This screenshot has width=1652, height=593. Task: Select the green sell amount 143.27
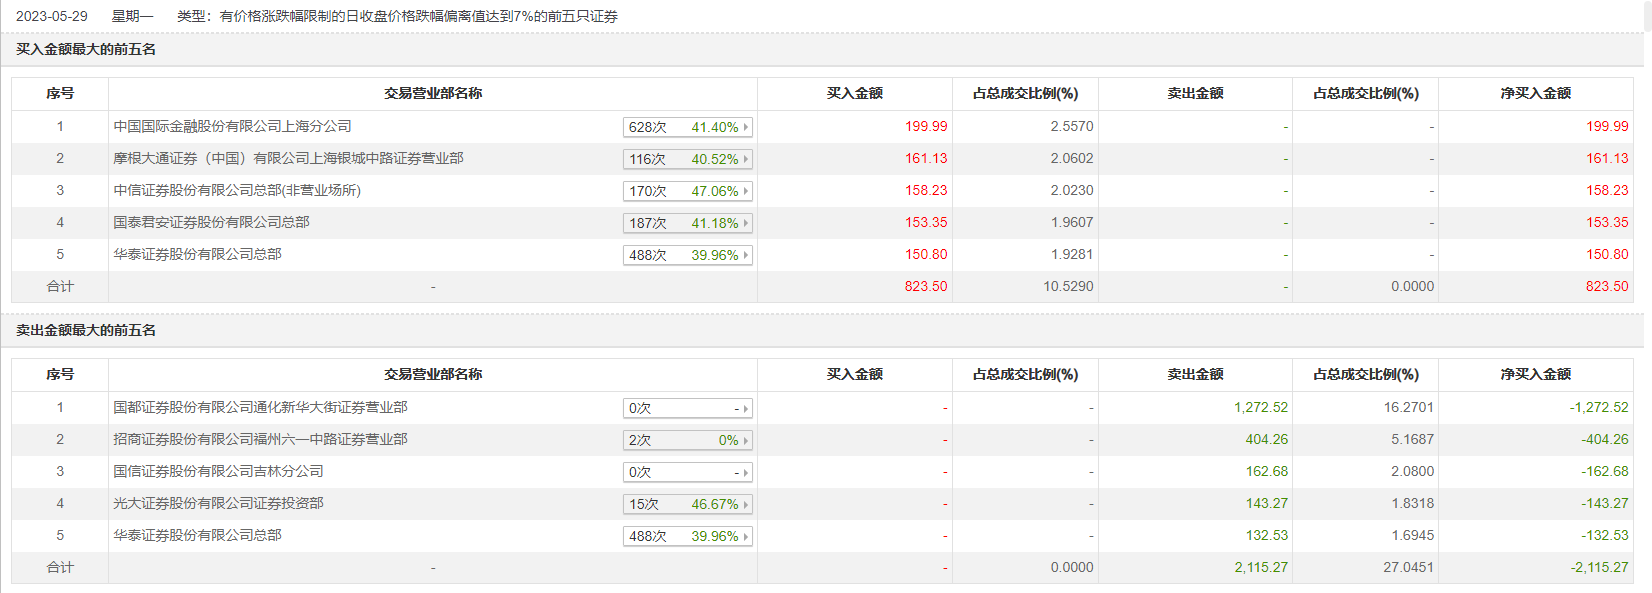1267,503
